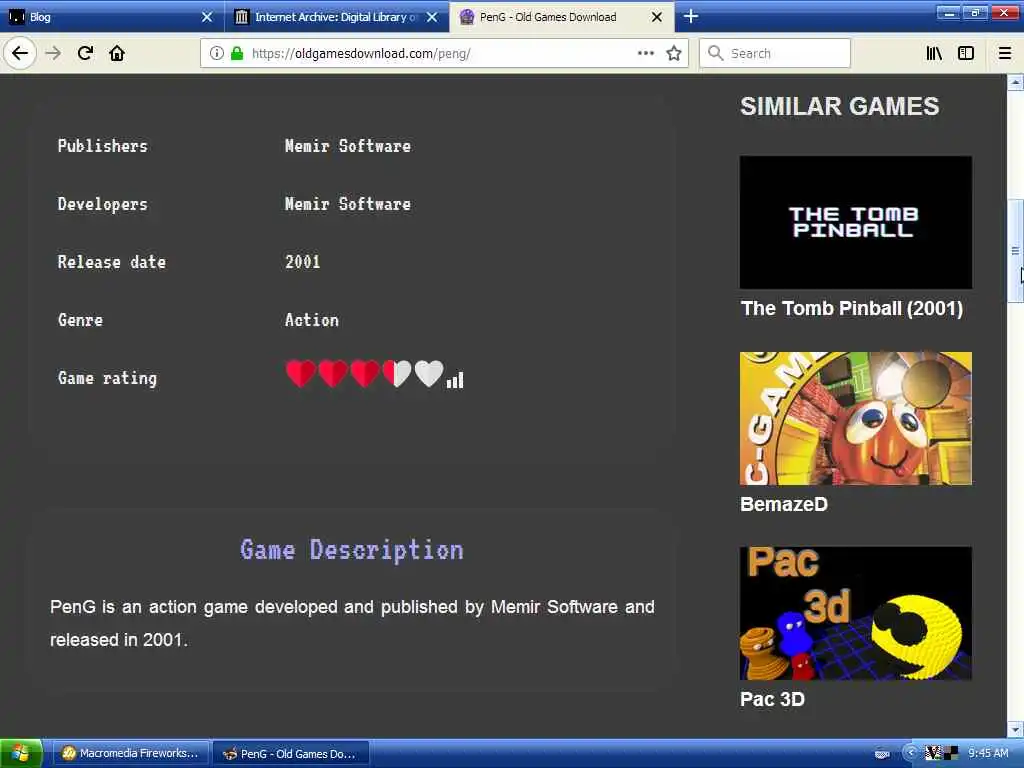The image size is (1024, 768).
Task: Click the rating statistics bars icon
Action: click(x=455, y=380)
